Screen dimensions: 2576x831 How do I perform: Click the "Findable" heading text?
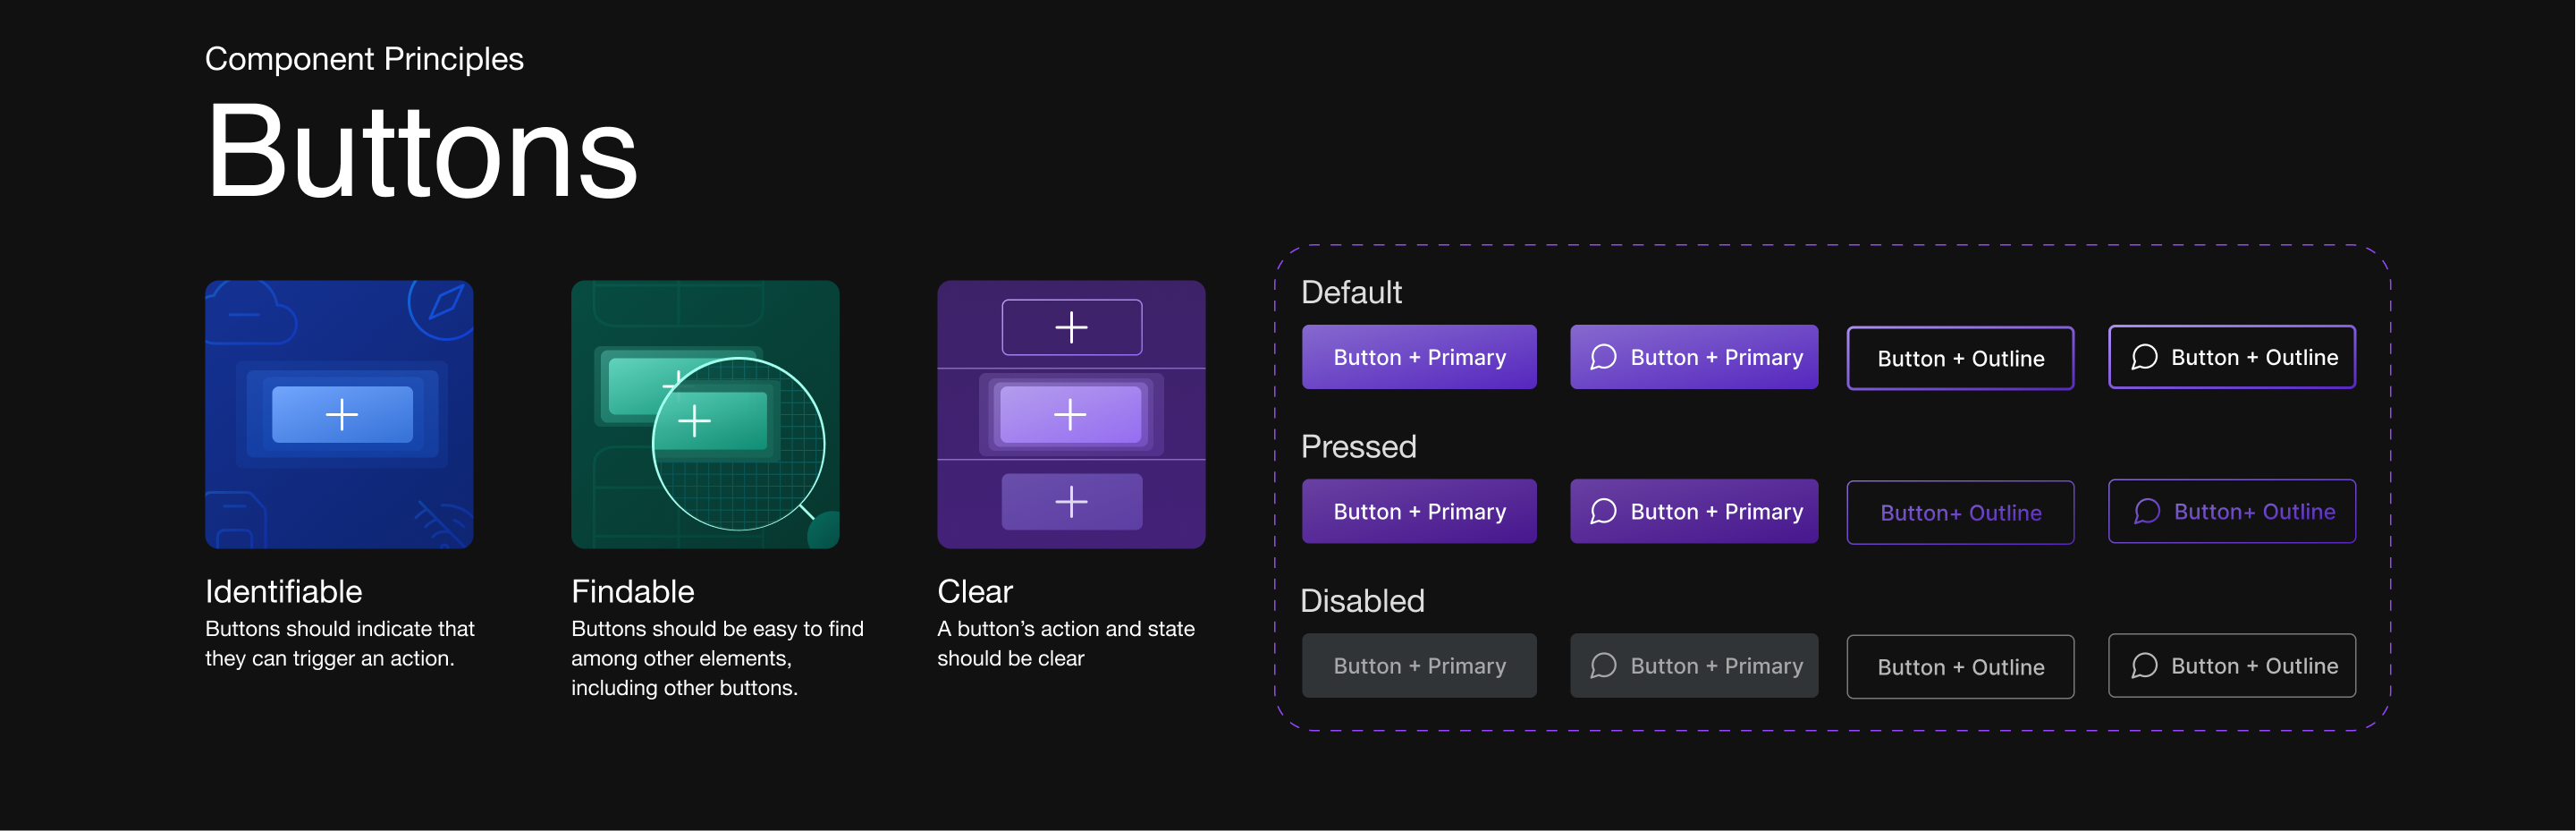[x=632, y=591]
